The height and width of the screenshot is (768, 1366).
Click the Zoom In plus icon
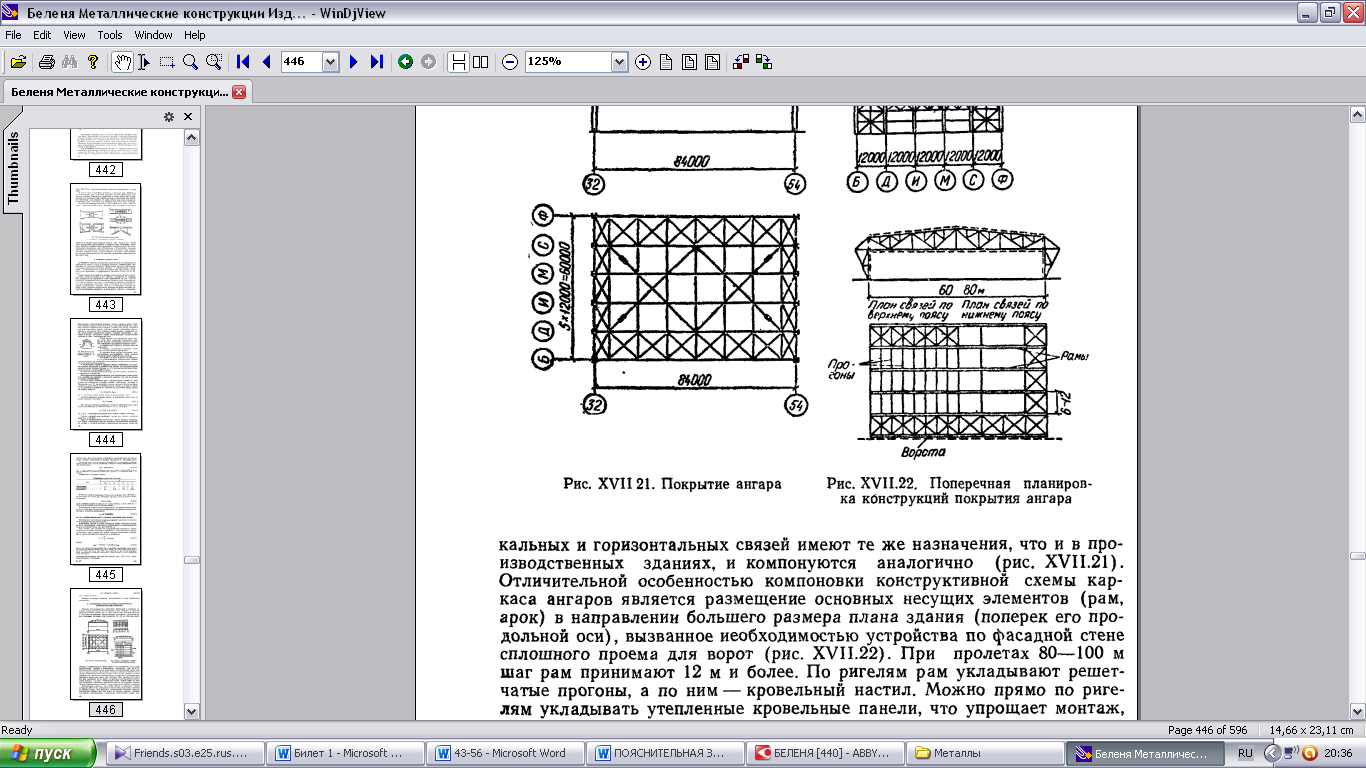pyautogui.click(x=643, y=62)
